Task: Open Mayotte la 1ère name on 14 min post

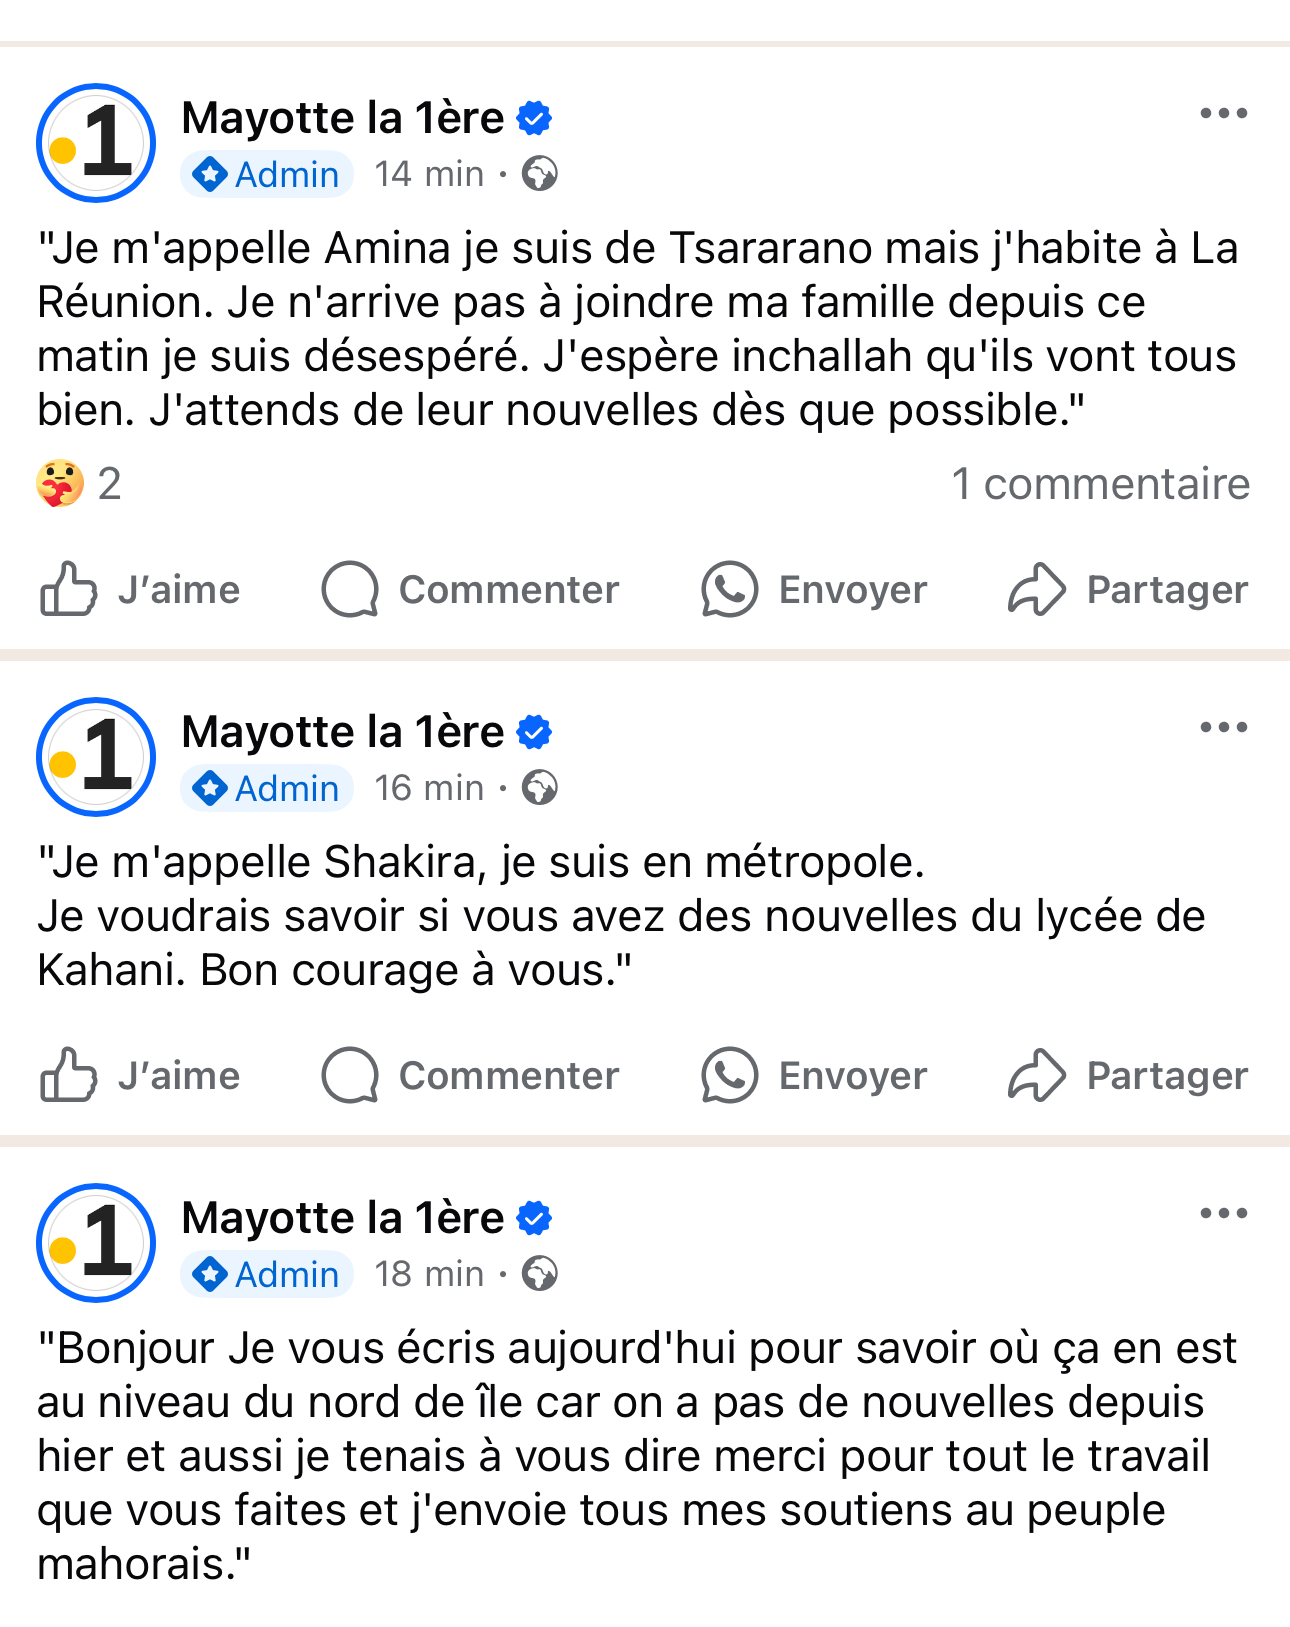Action: [x=342, y=118]
